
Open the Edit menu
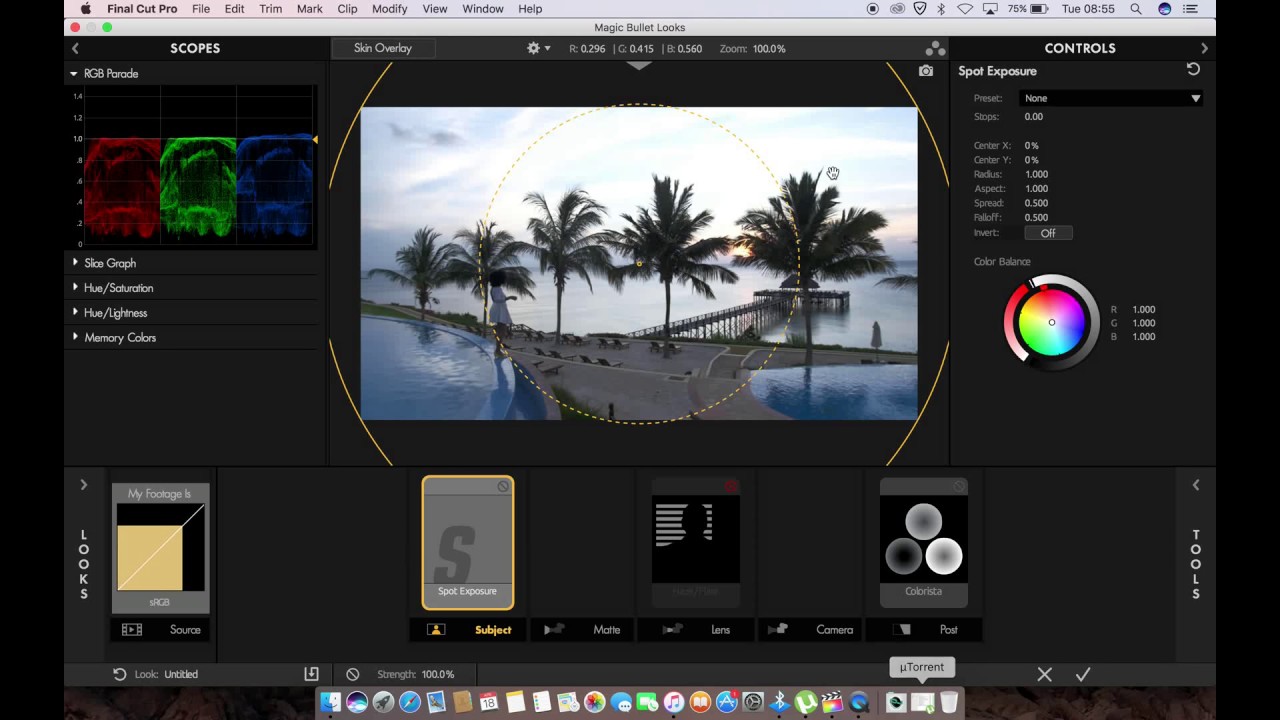click(234, 9)
